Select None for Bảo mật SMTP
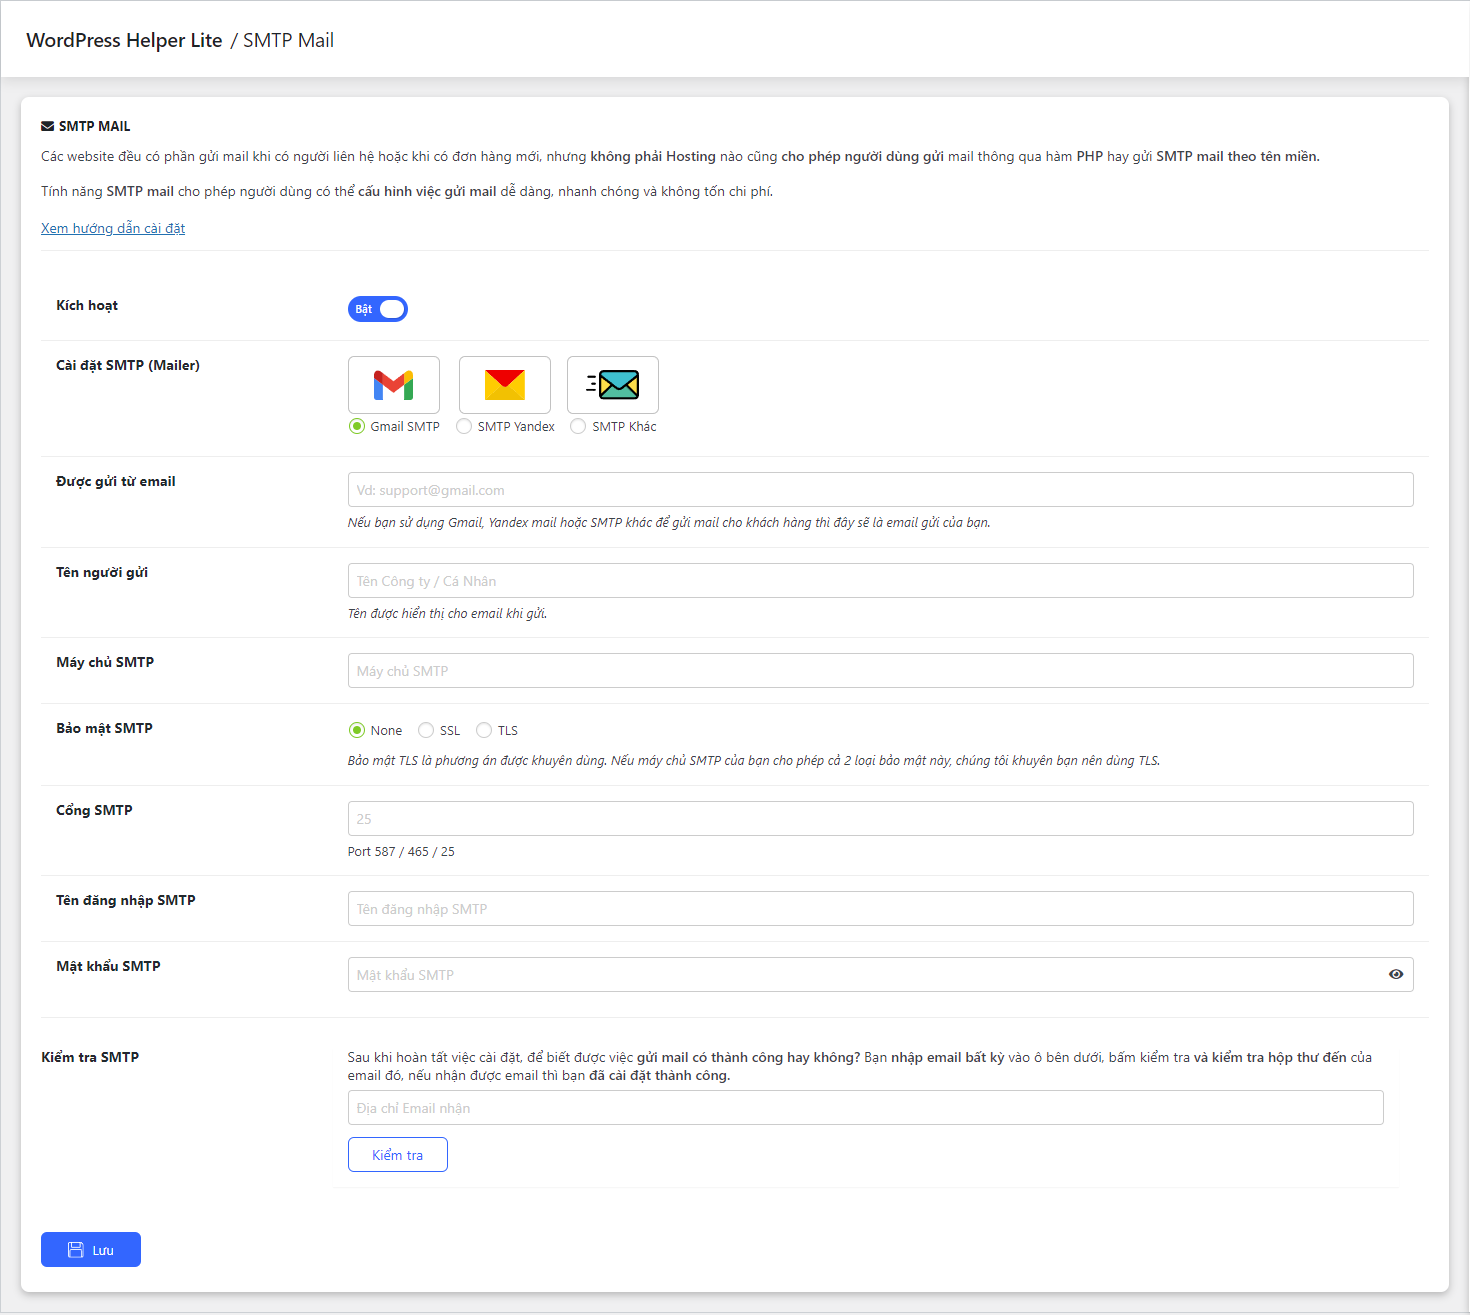The image size is (1470, 1315). 357,730
